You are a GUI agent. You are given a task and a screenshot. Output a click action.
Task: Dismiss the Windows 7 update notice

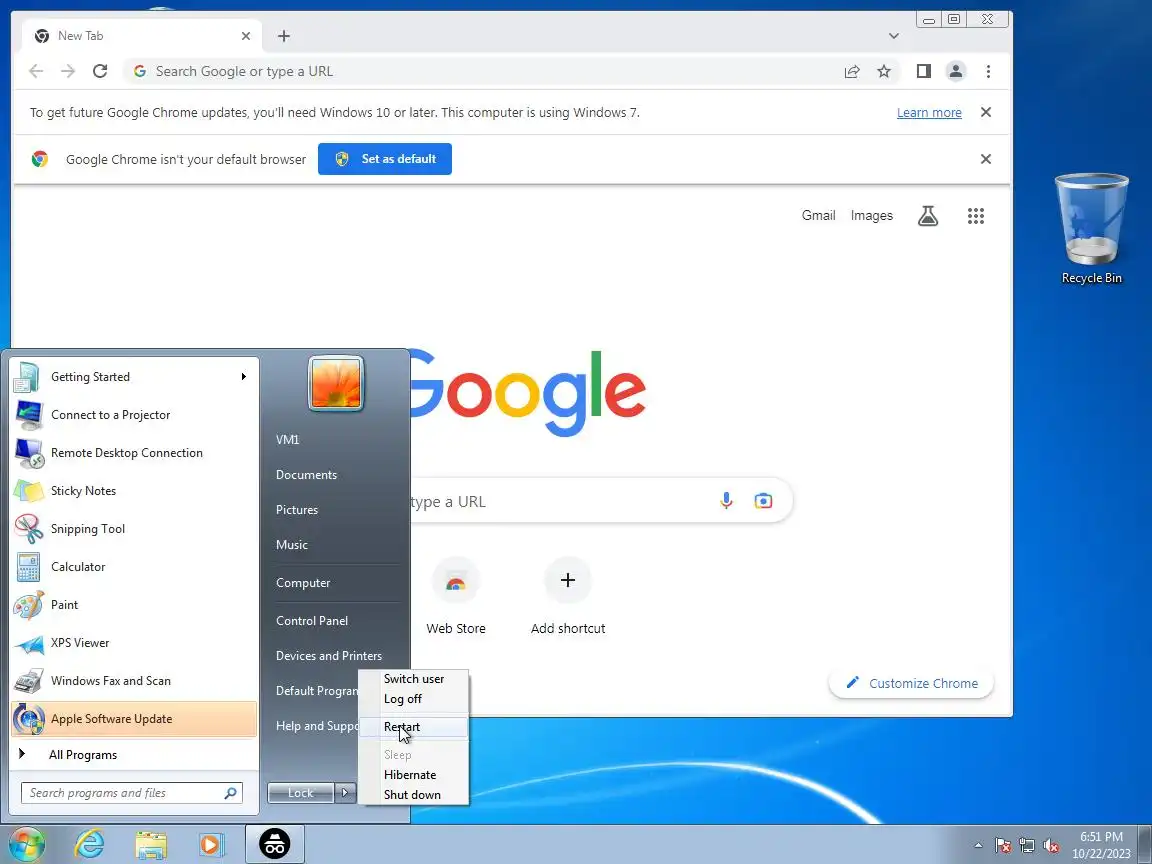tap(986, 112)
